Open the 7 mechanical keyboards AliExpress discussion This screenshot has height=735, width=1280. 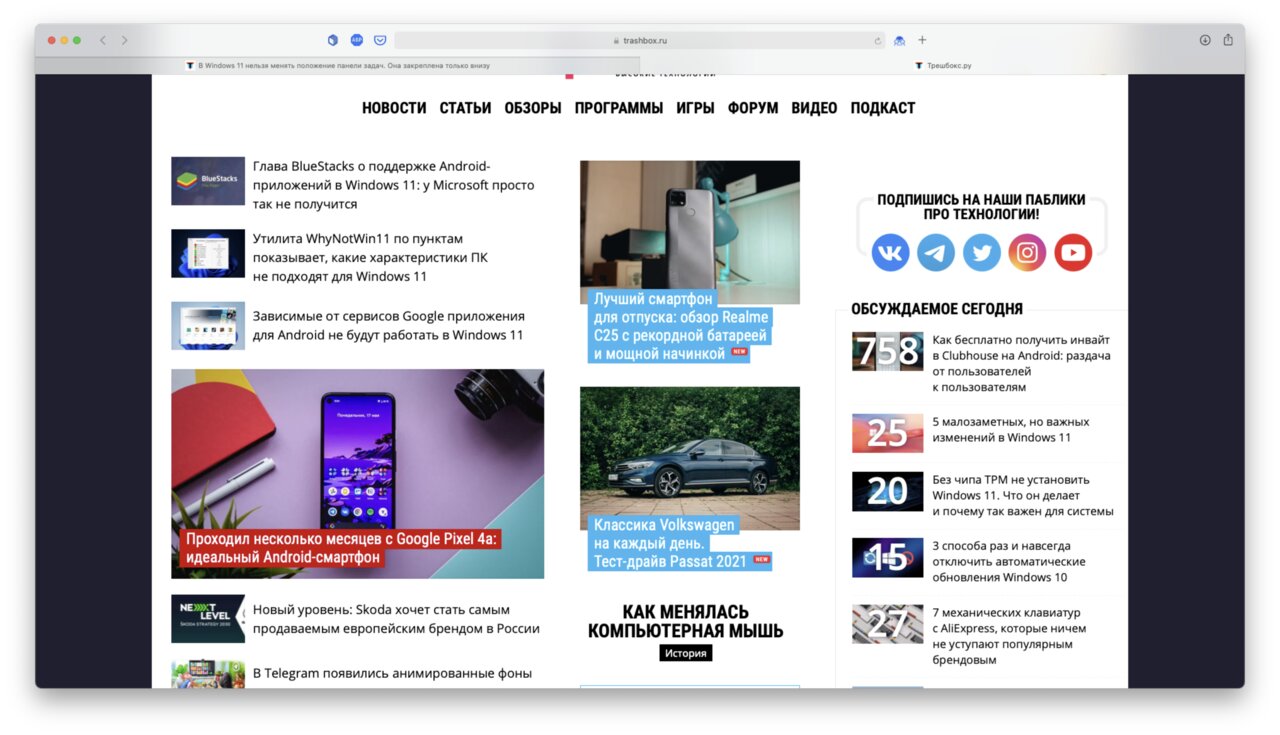[1009, 636]
